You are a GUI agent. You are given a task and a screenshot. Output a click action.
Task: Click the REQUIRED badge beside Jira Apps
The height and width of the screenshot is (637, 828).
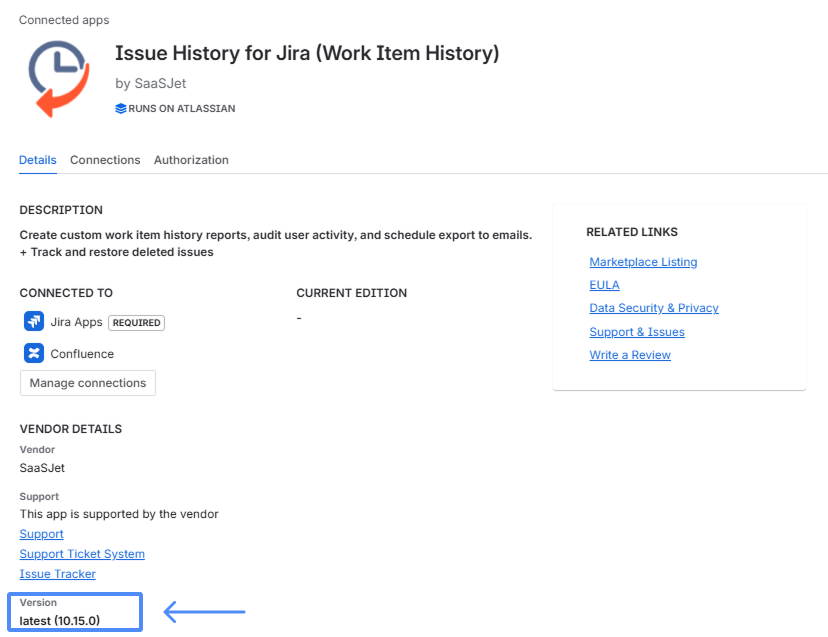pyautogui.click(x=136, y=323)
